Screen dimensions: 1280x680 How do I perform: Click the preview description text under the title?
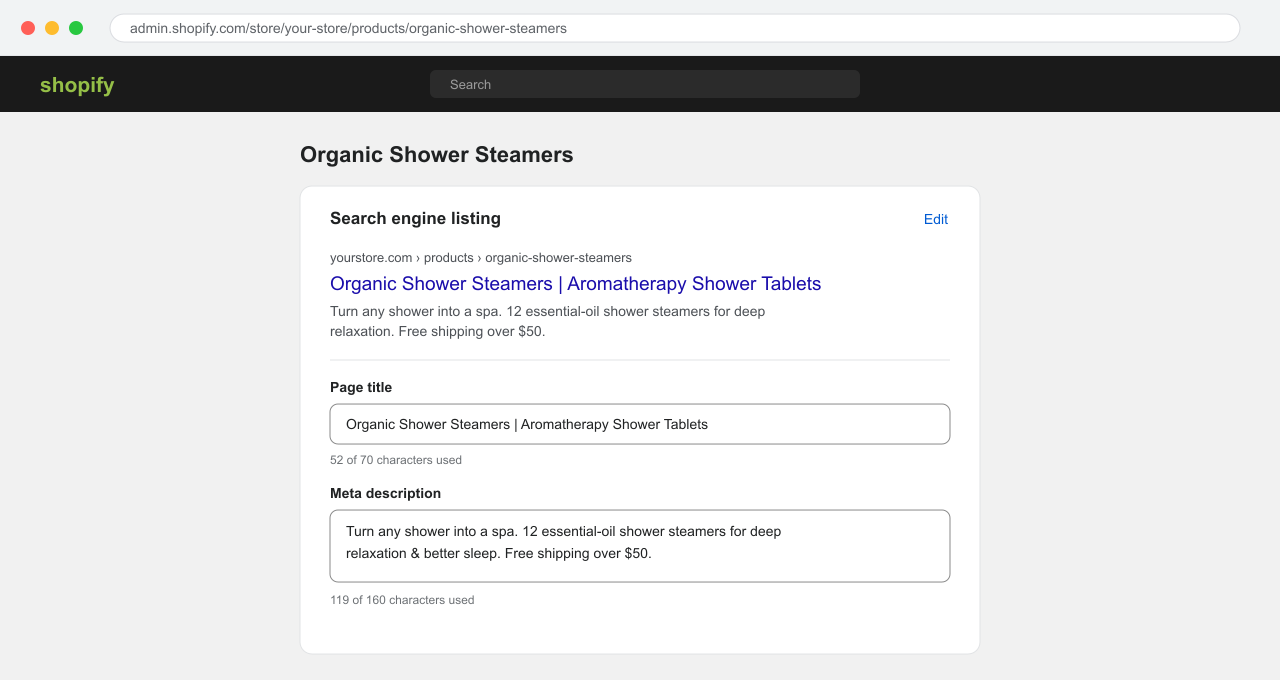point(548,321)
